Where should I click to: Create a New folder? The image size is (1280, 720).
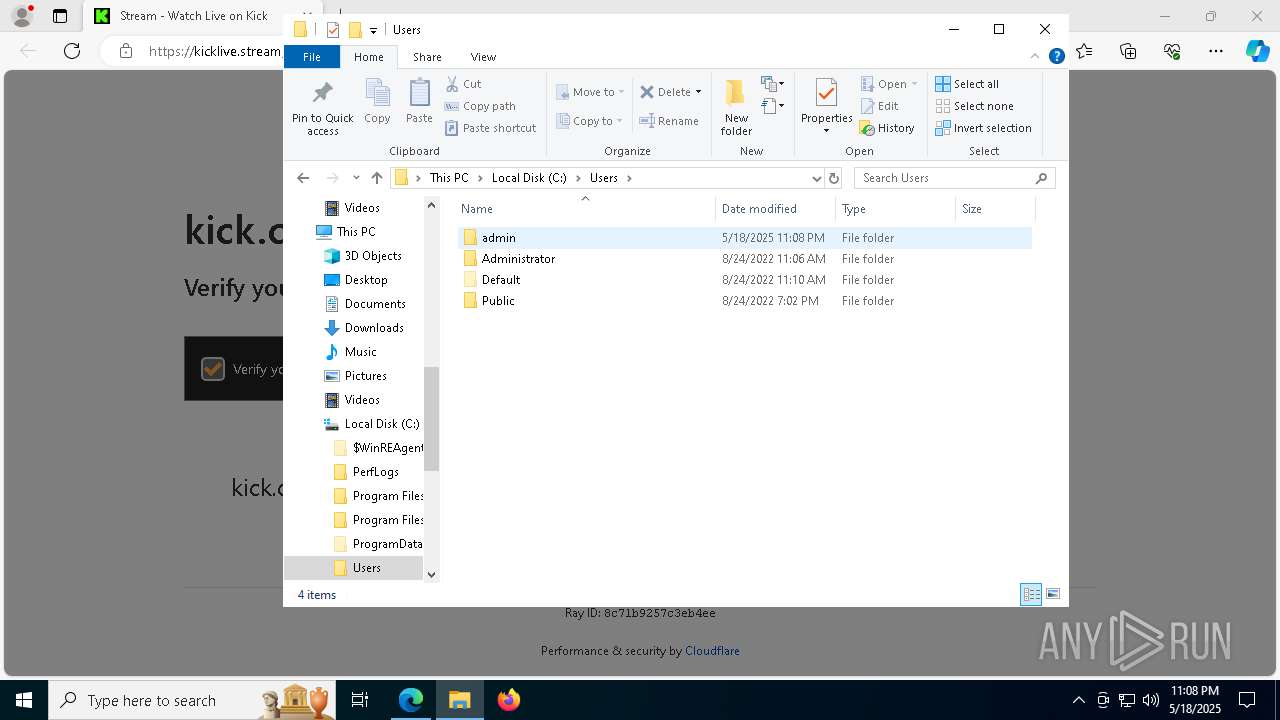click(736, 107)
